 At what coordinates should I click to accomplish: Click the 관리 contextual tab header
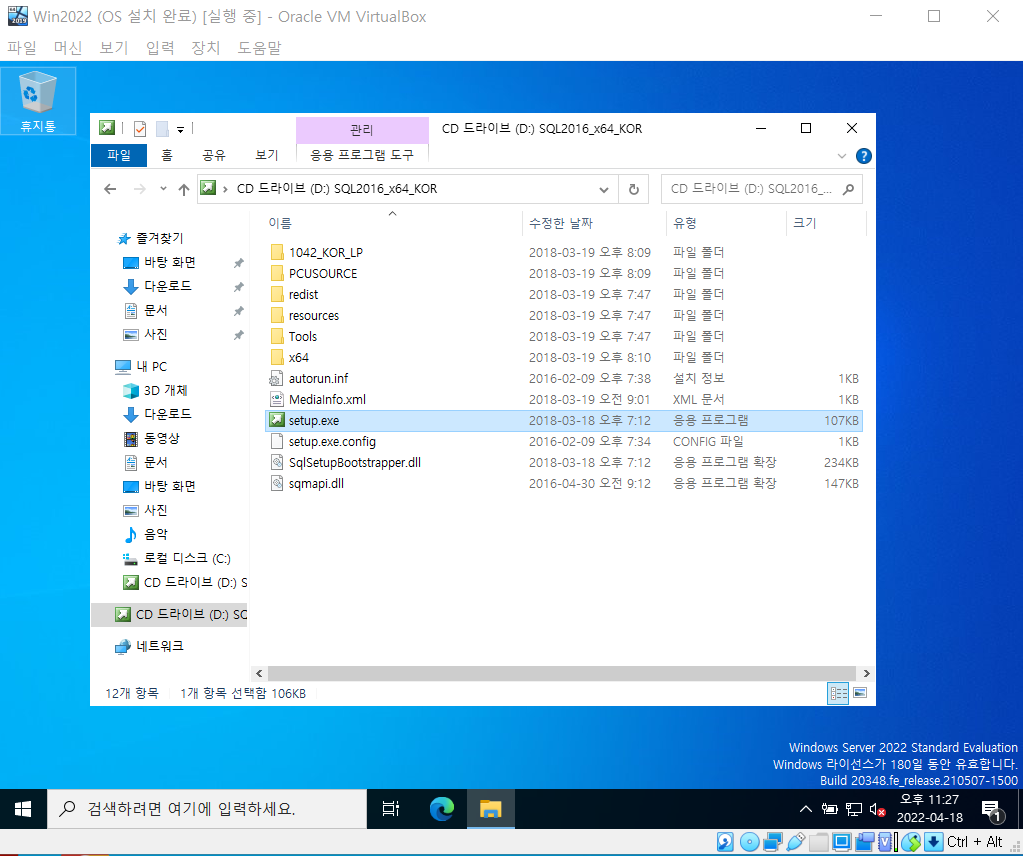tap(362, 130)
